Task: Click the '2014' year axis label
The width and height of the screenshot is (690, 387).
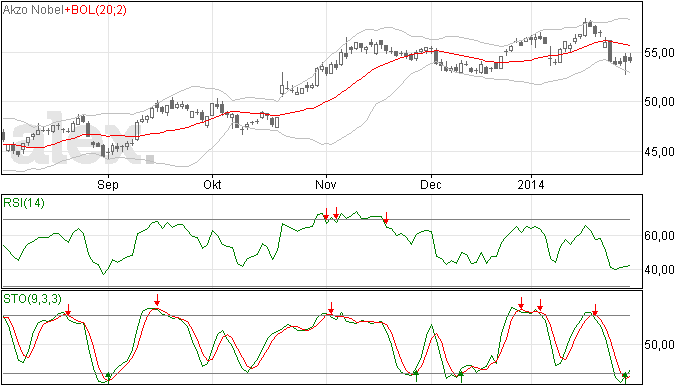Action: point(531,184)
